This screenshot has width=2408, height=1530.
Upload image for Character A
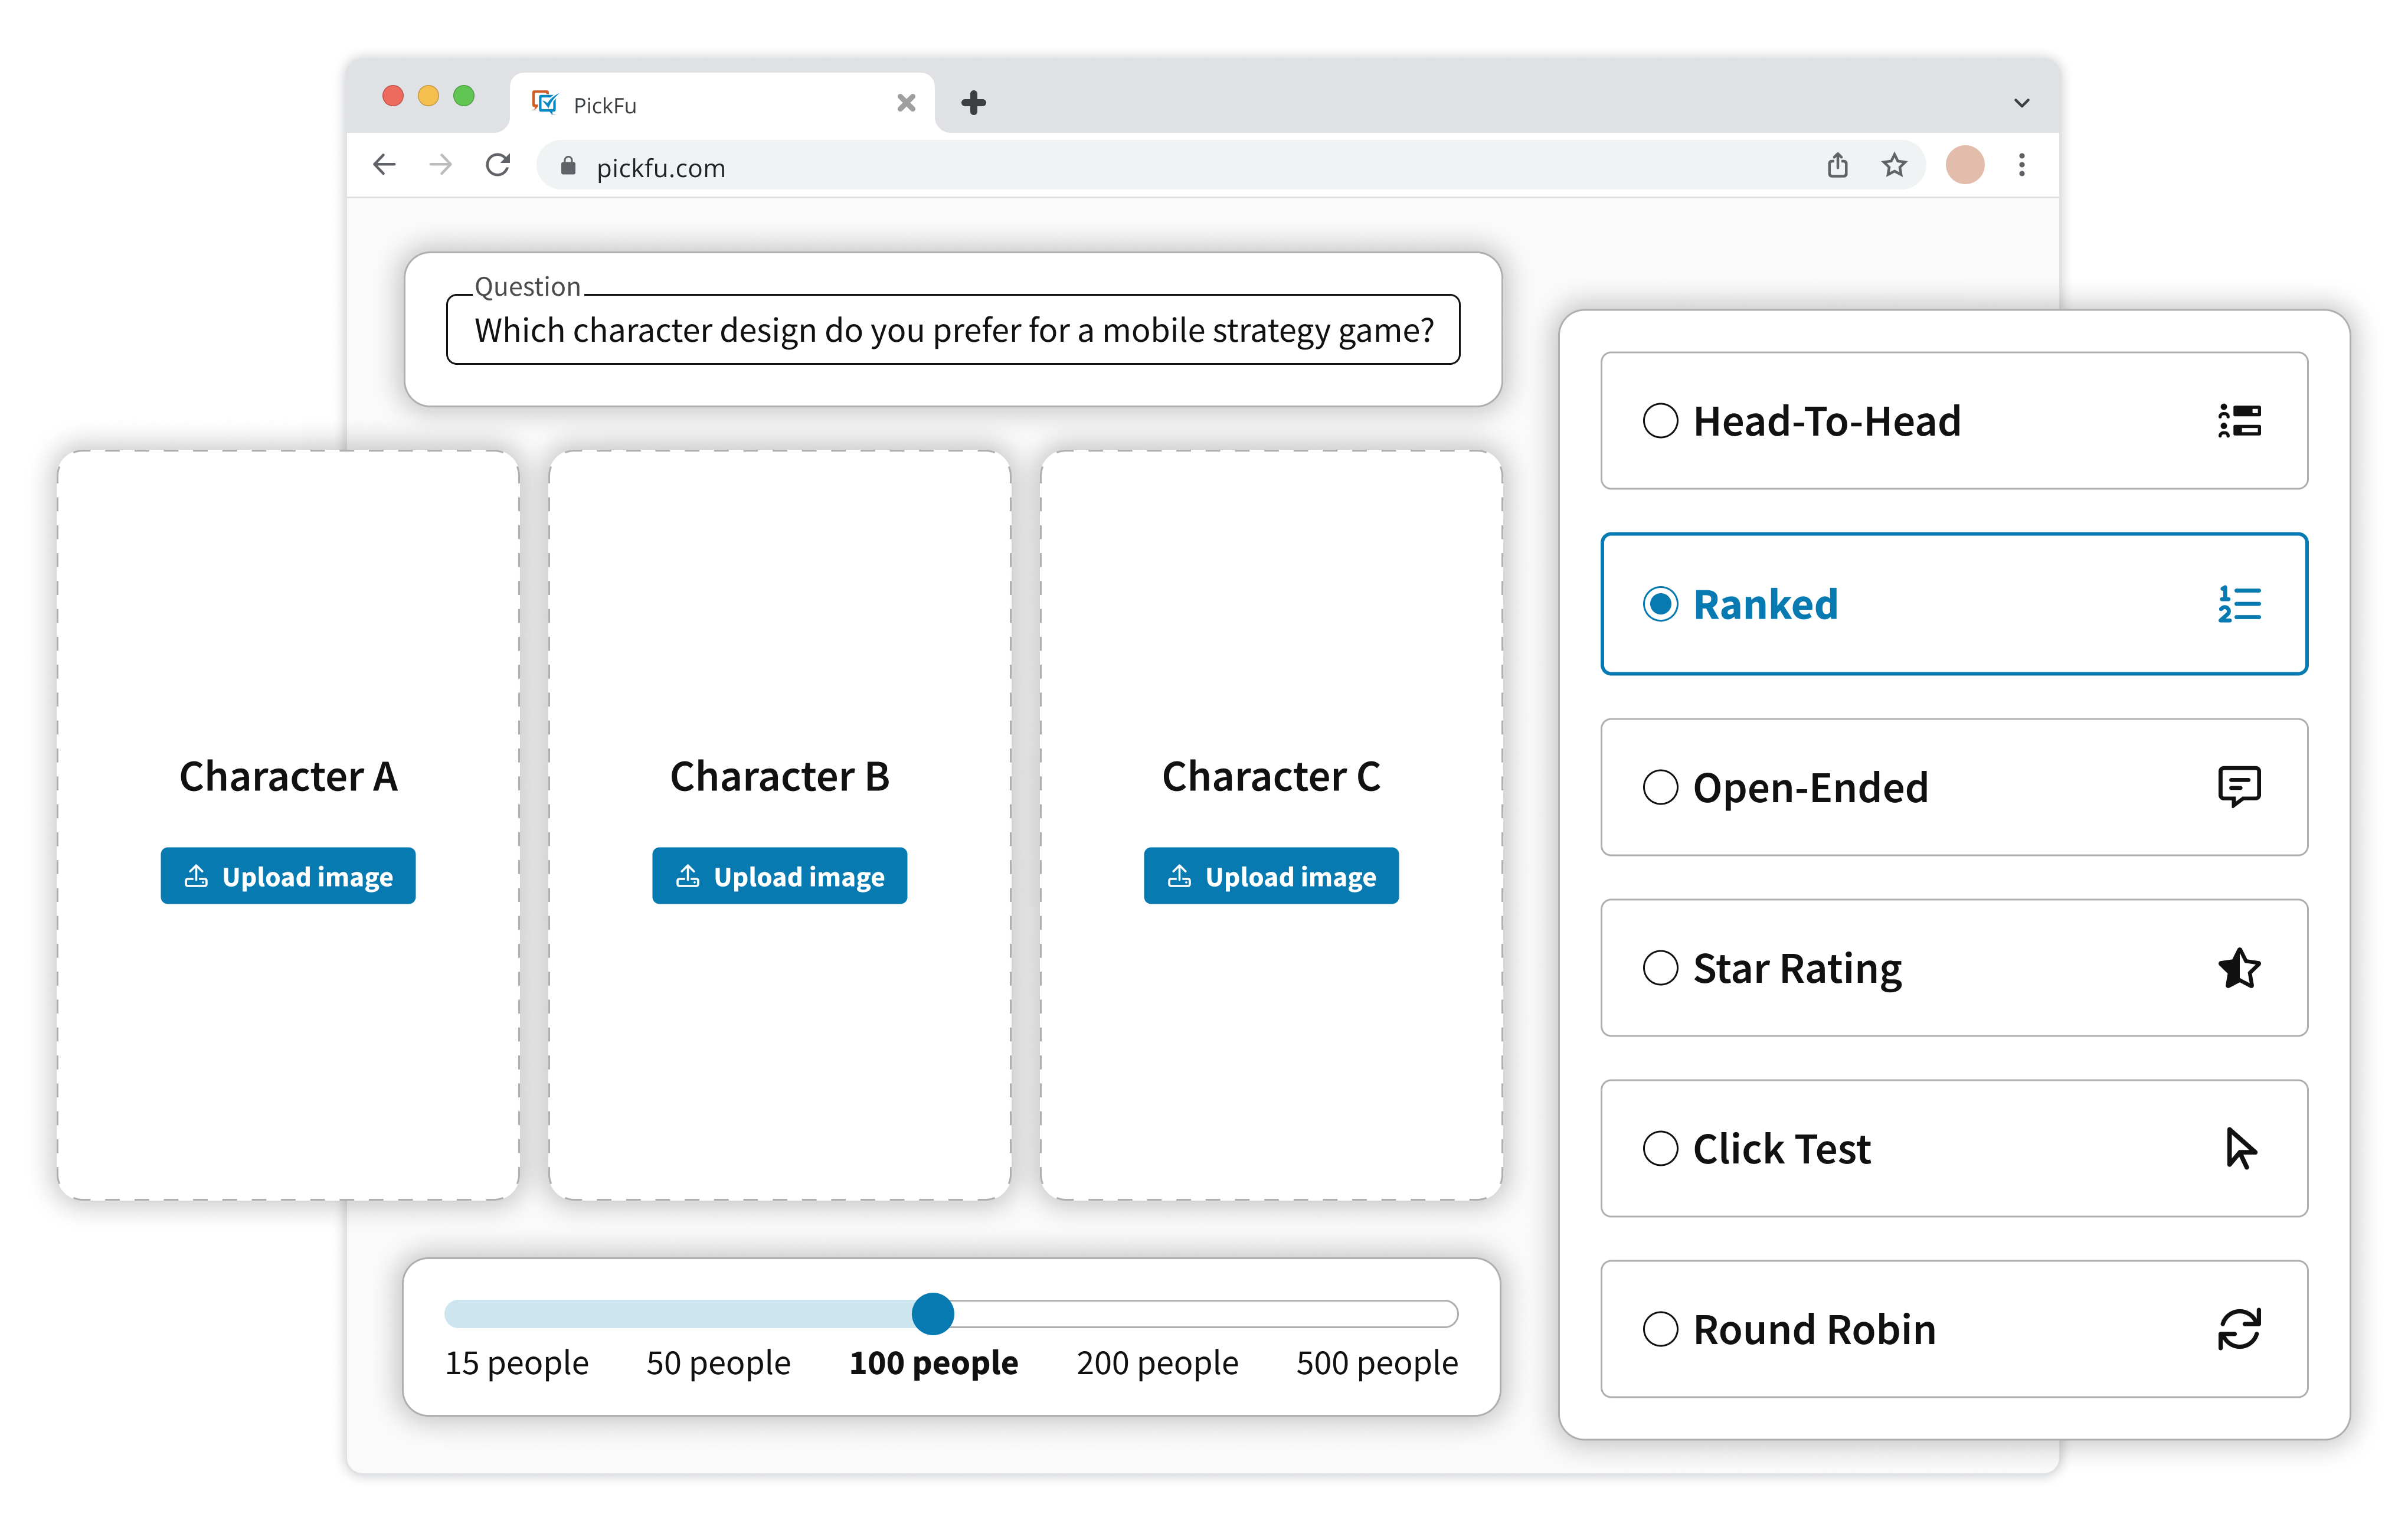[288, 876]
